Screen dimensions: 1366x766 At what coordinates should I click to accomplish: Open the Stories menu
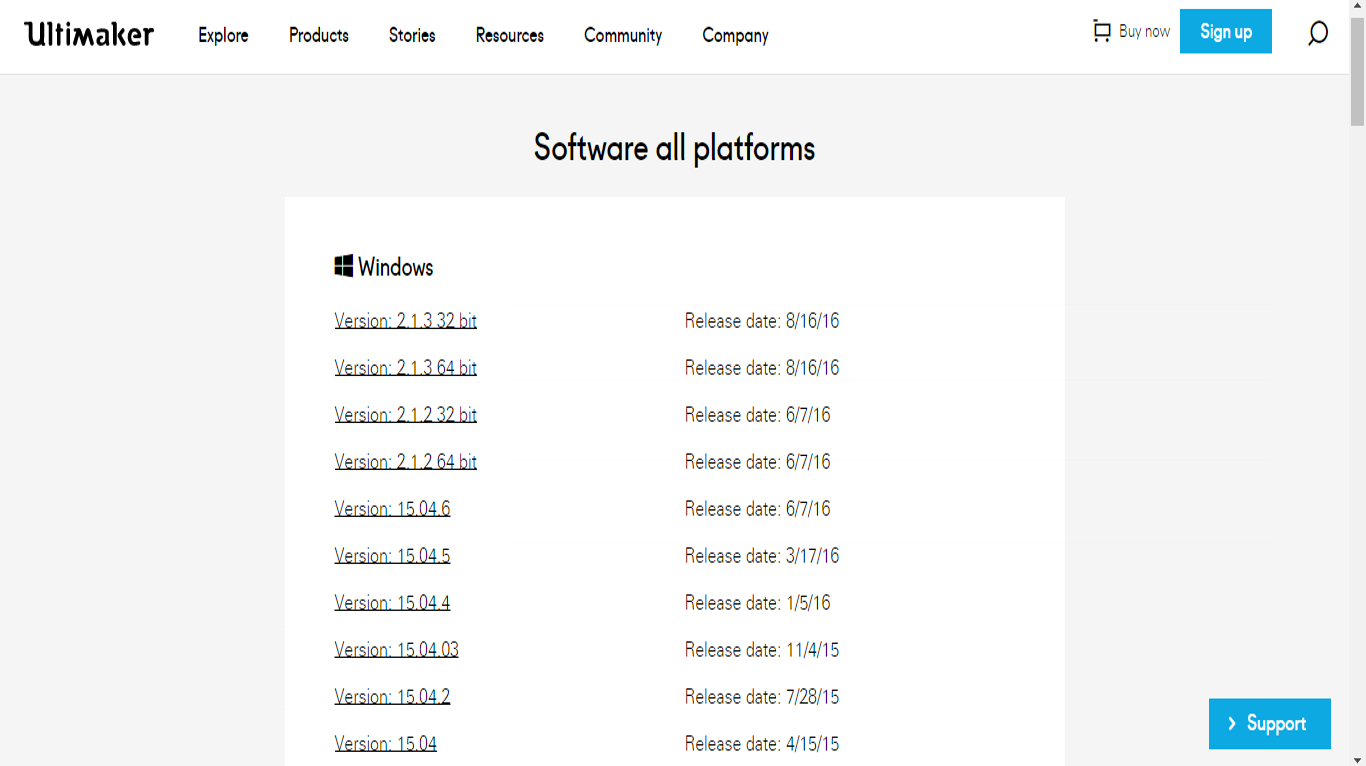pyautogui.click(x=412, y=35)
